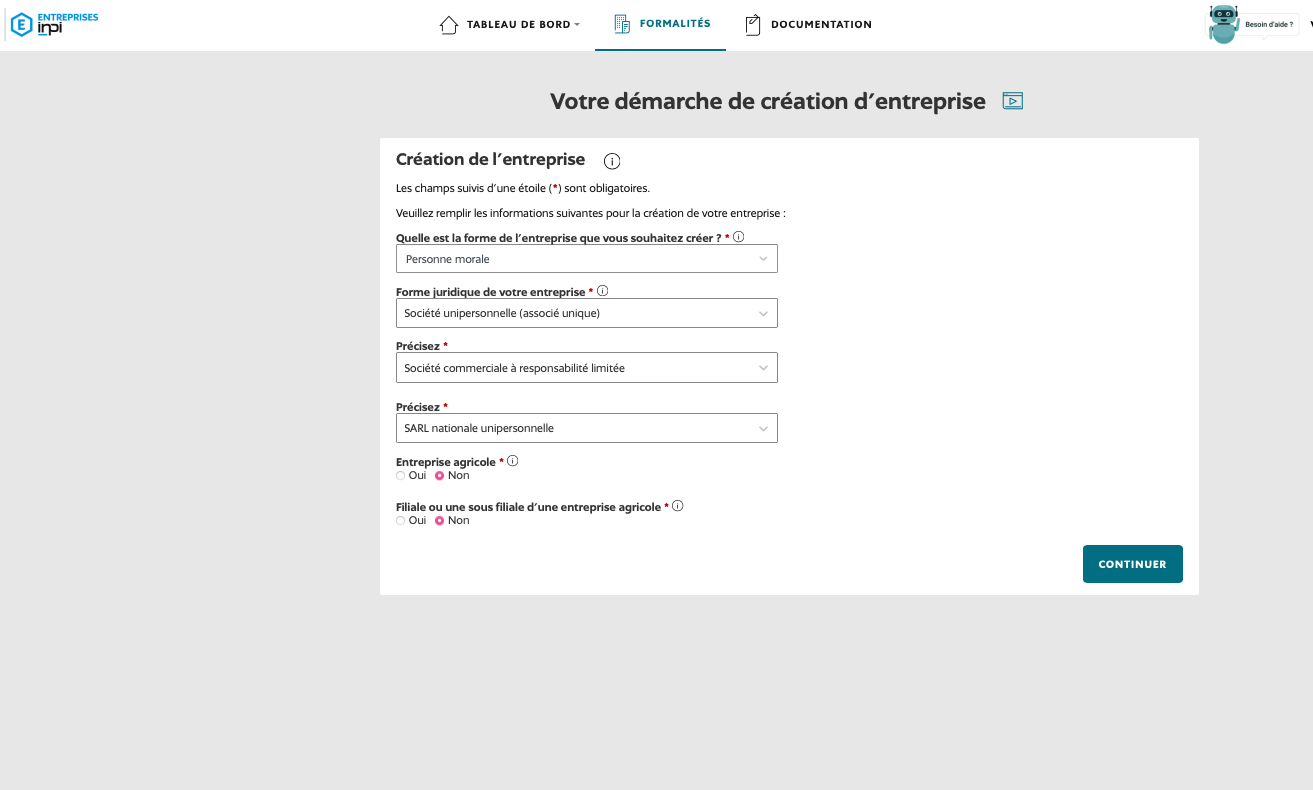Show info icon next to Forme juridique
1313x790 pixels.
(603, 291)
